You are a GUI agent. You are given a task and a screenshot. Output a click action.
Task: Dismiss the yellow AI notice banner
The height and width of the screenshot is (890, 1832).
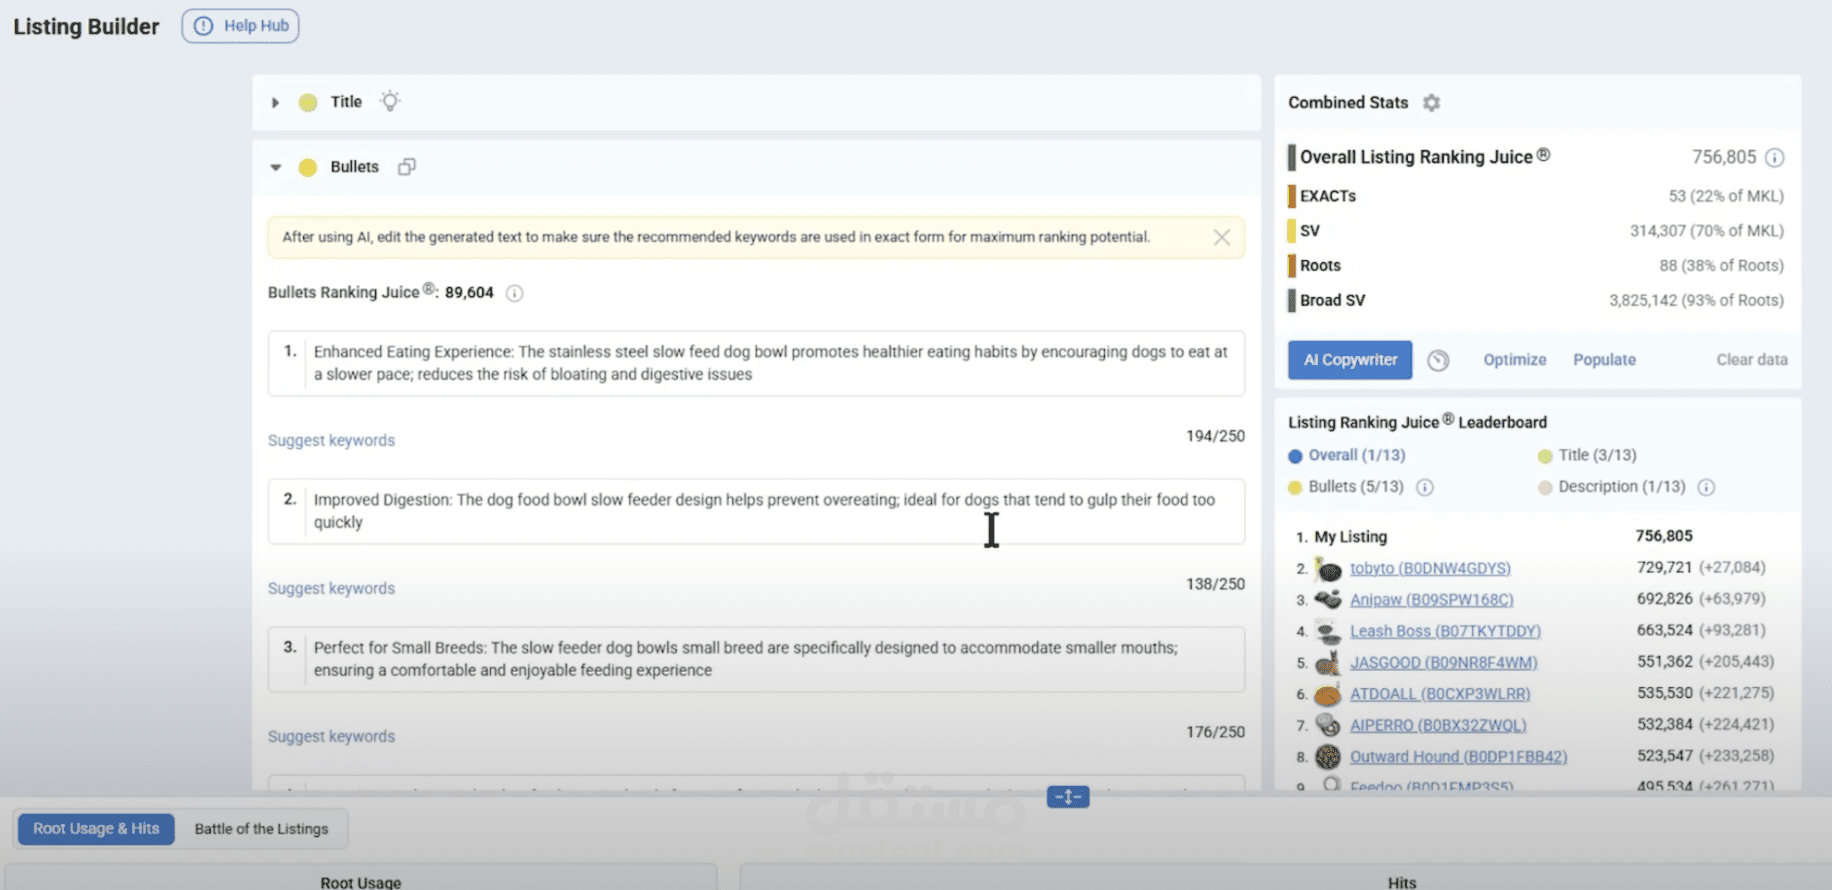click(x=1221, y=237)
